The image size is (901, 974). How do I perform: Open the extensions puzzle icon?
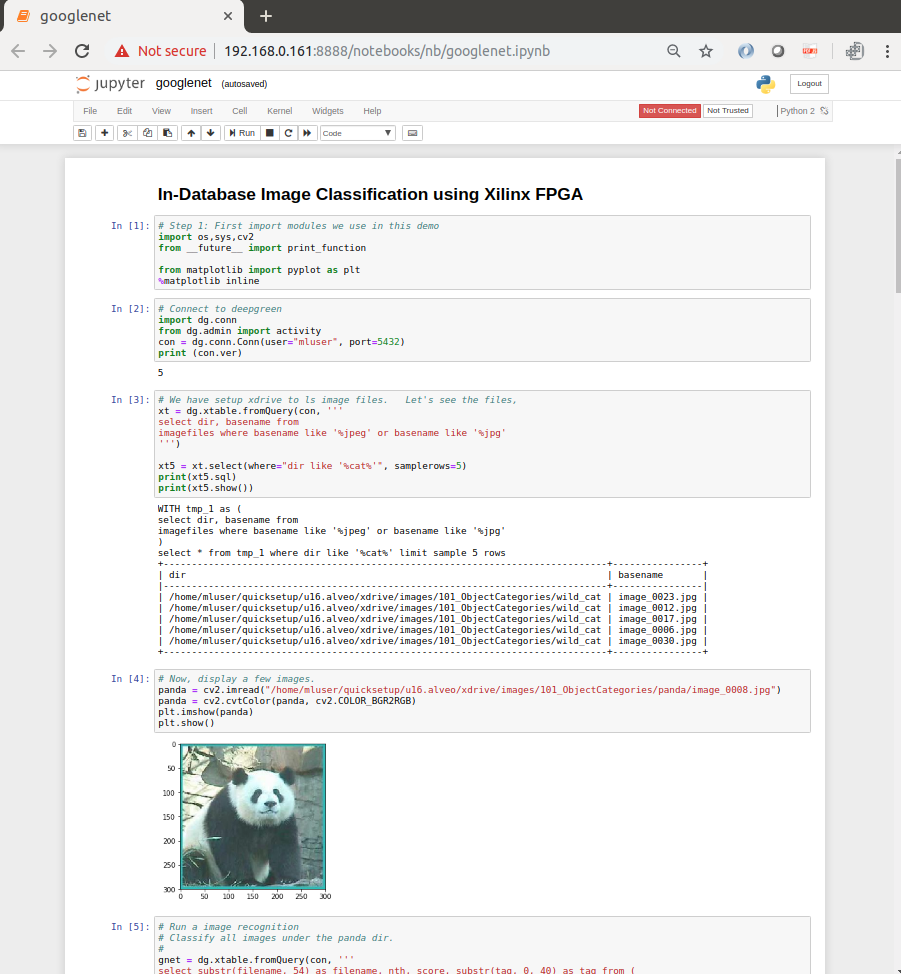pos(855,51)
